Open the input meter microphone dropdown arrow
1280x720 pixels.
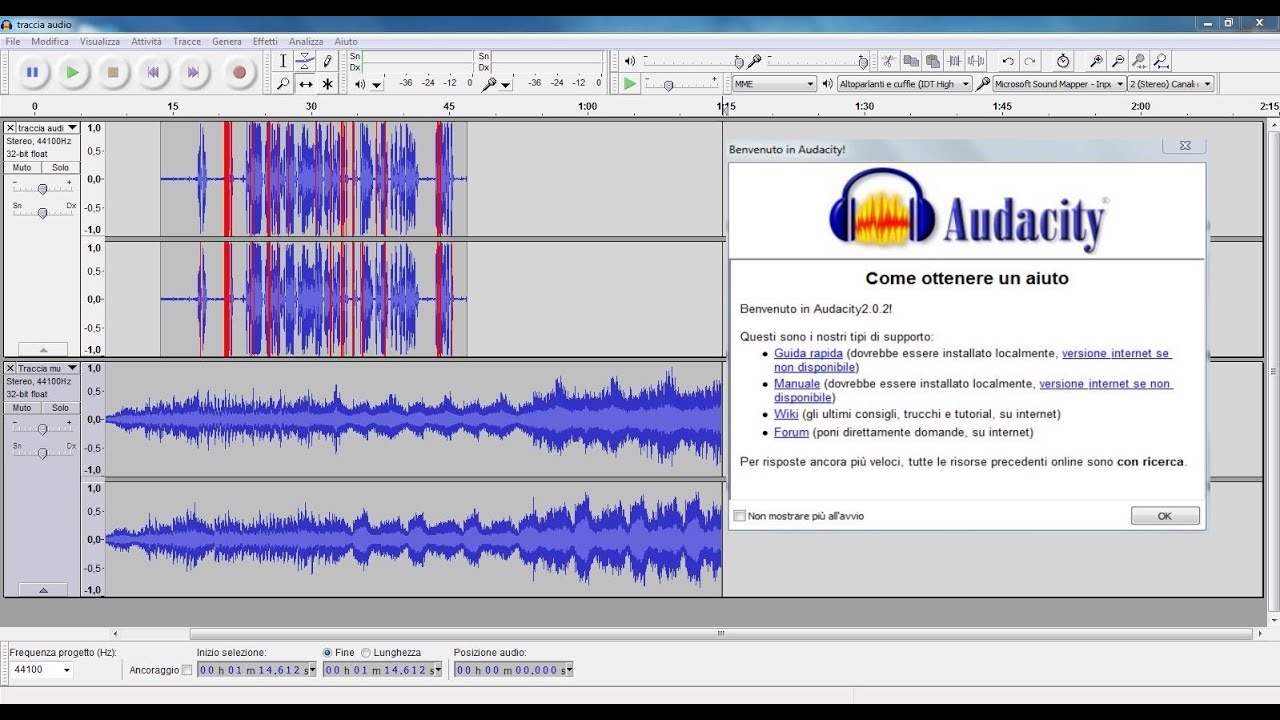click(x=506, y=85)
